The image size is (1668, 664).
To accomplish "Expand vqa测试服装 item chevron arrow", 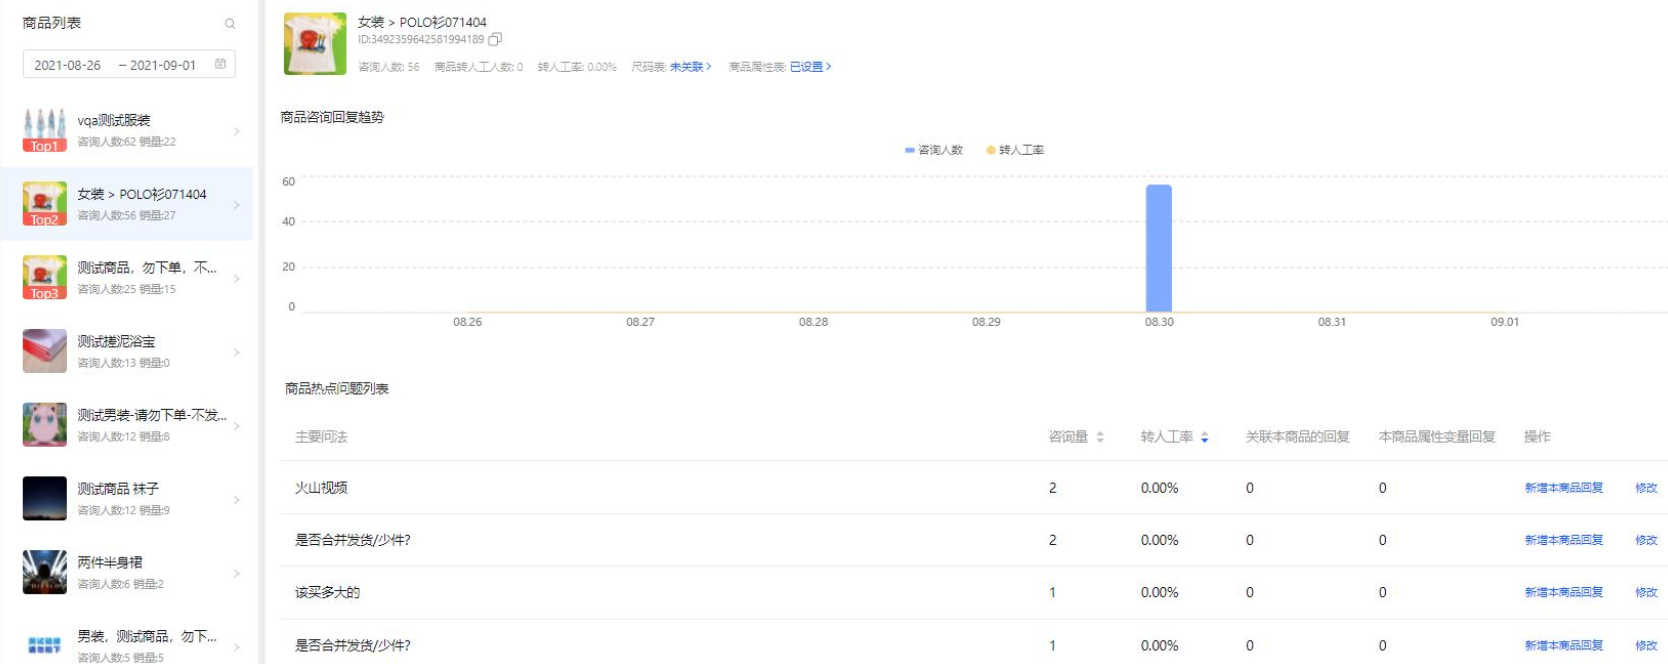I will tap(237, 131).
